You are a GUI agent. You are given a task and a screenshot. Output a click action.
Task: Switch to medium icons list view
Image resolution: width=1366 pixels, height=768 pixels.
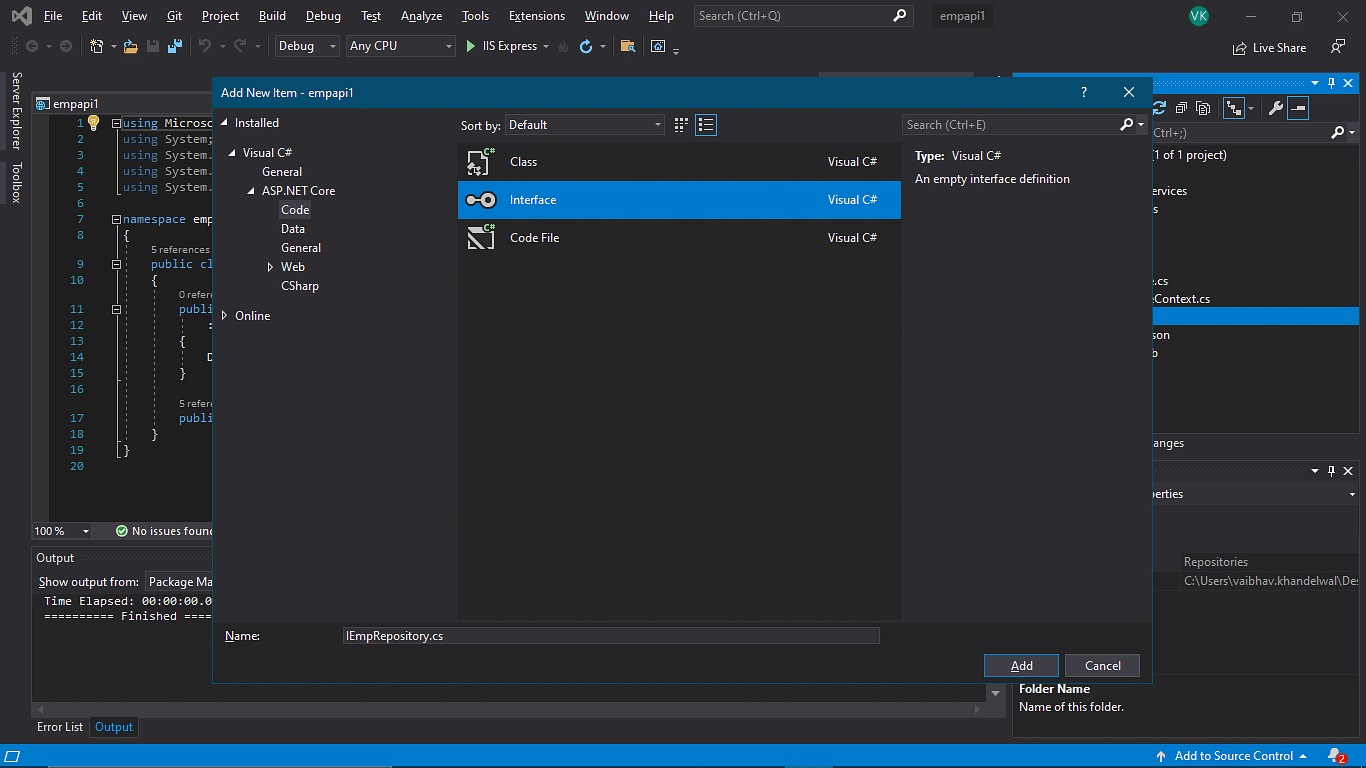point(707,125)
